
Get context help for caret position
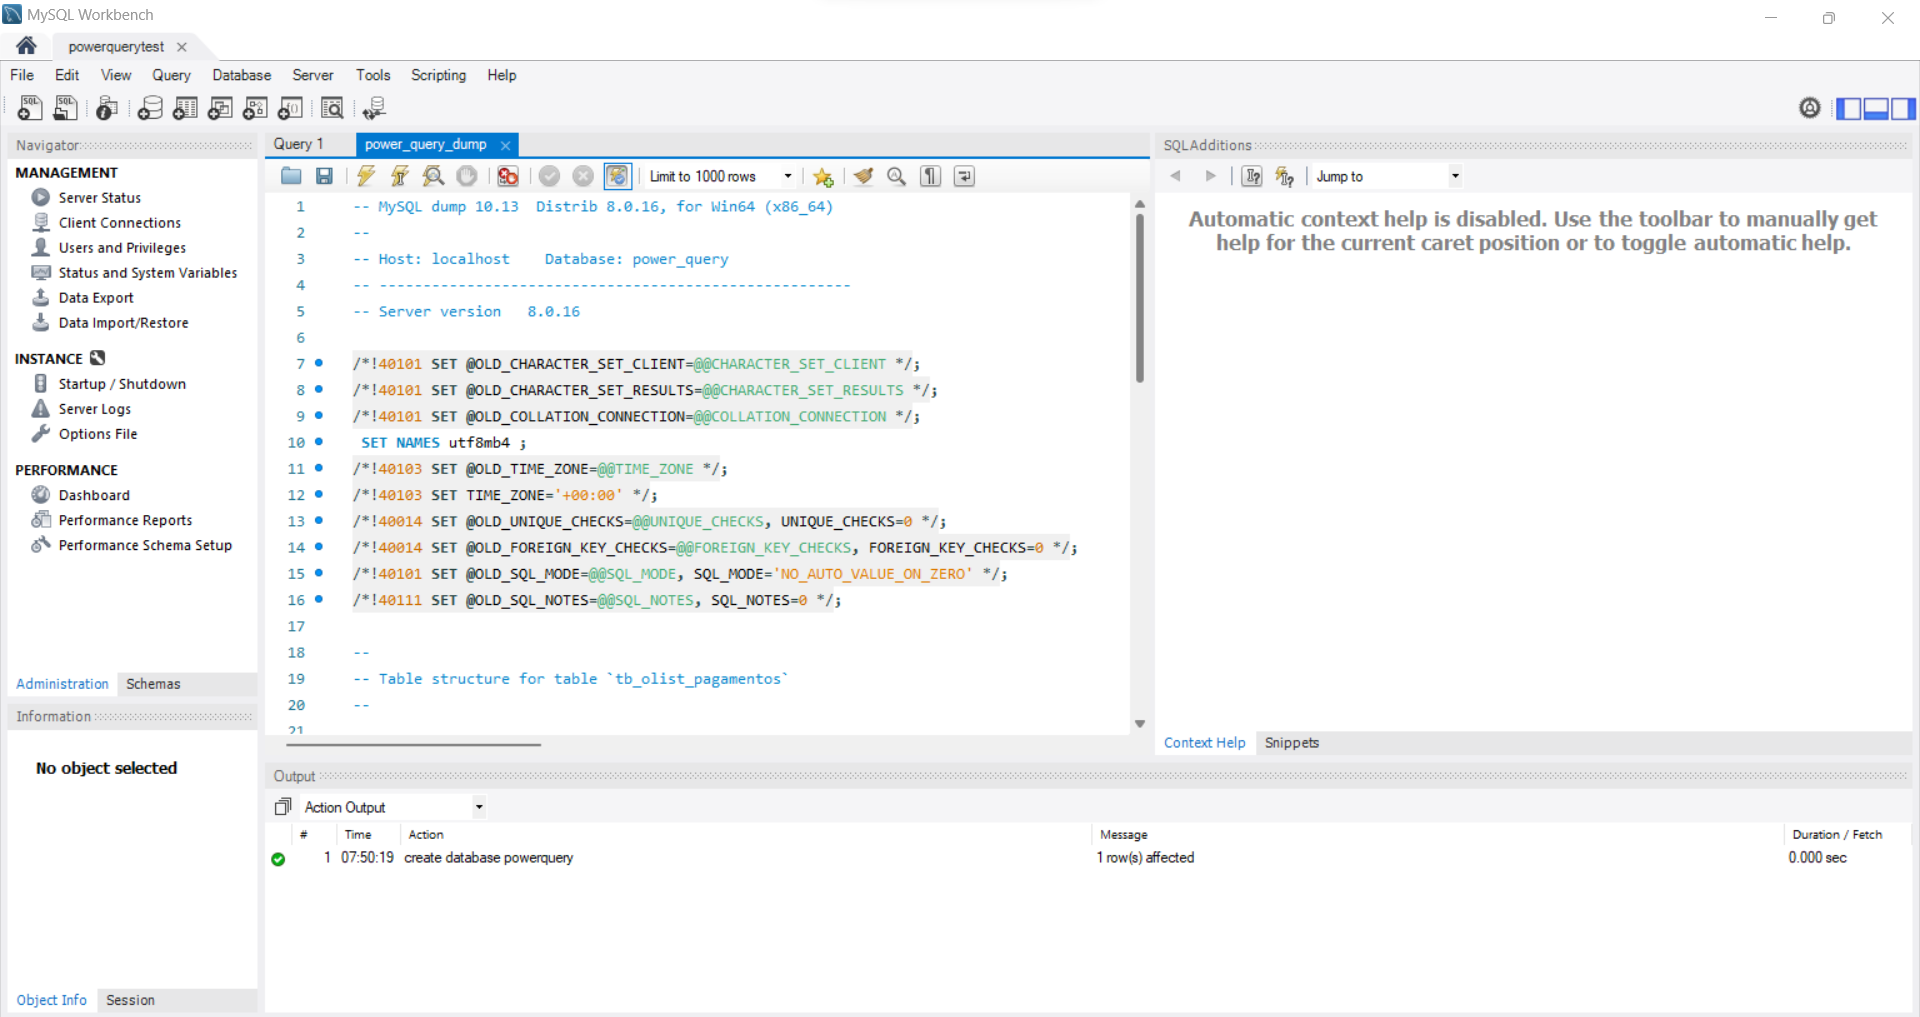(x=1251, y=176)
